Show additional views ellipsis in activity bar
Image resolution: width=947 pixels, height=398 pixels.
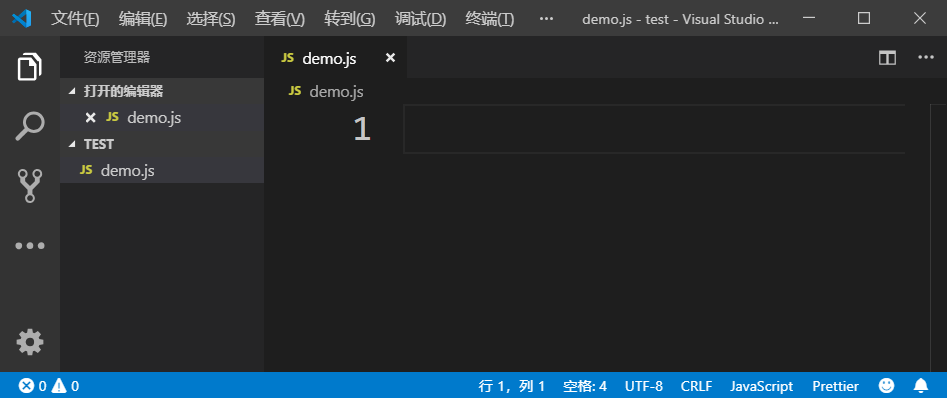(x=30, y=246)
